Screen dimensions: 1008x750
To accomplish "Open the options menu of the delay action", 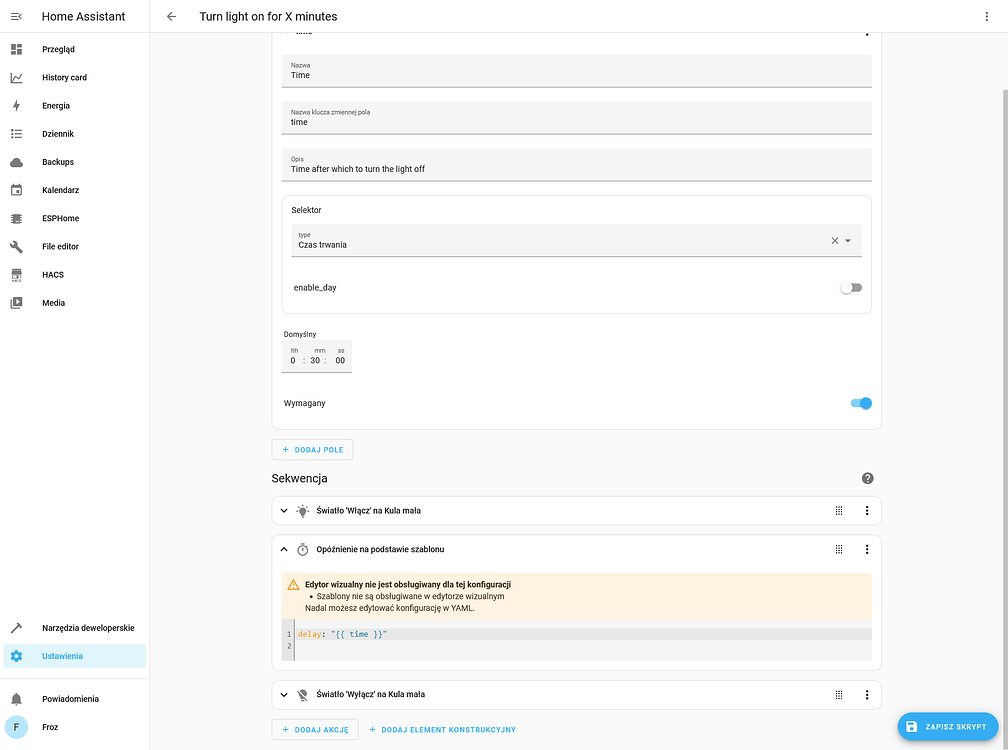I will [x=867, y=549].
